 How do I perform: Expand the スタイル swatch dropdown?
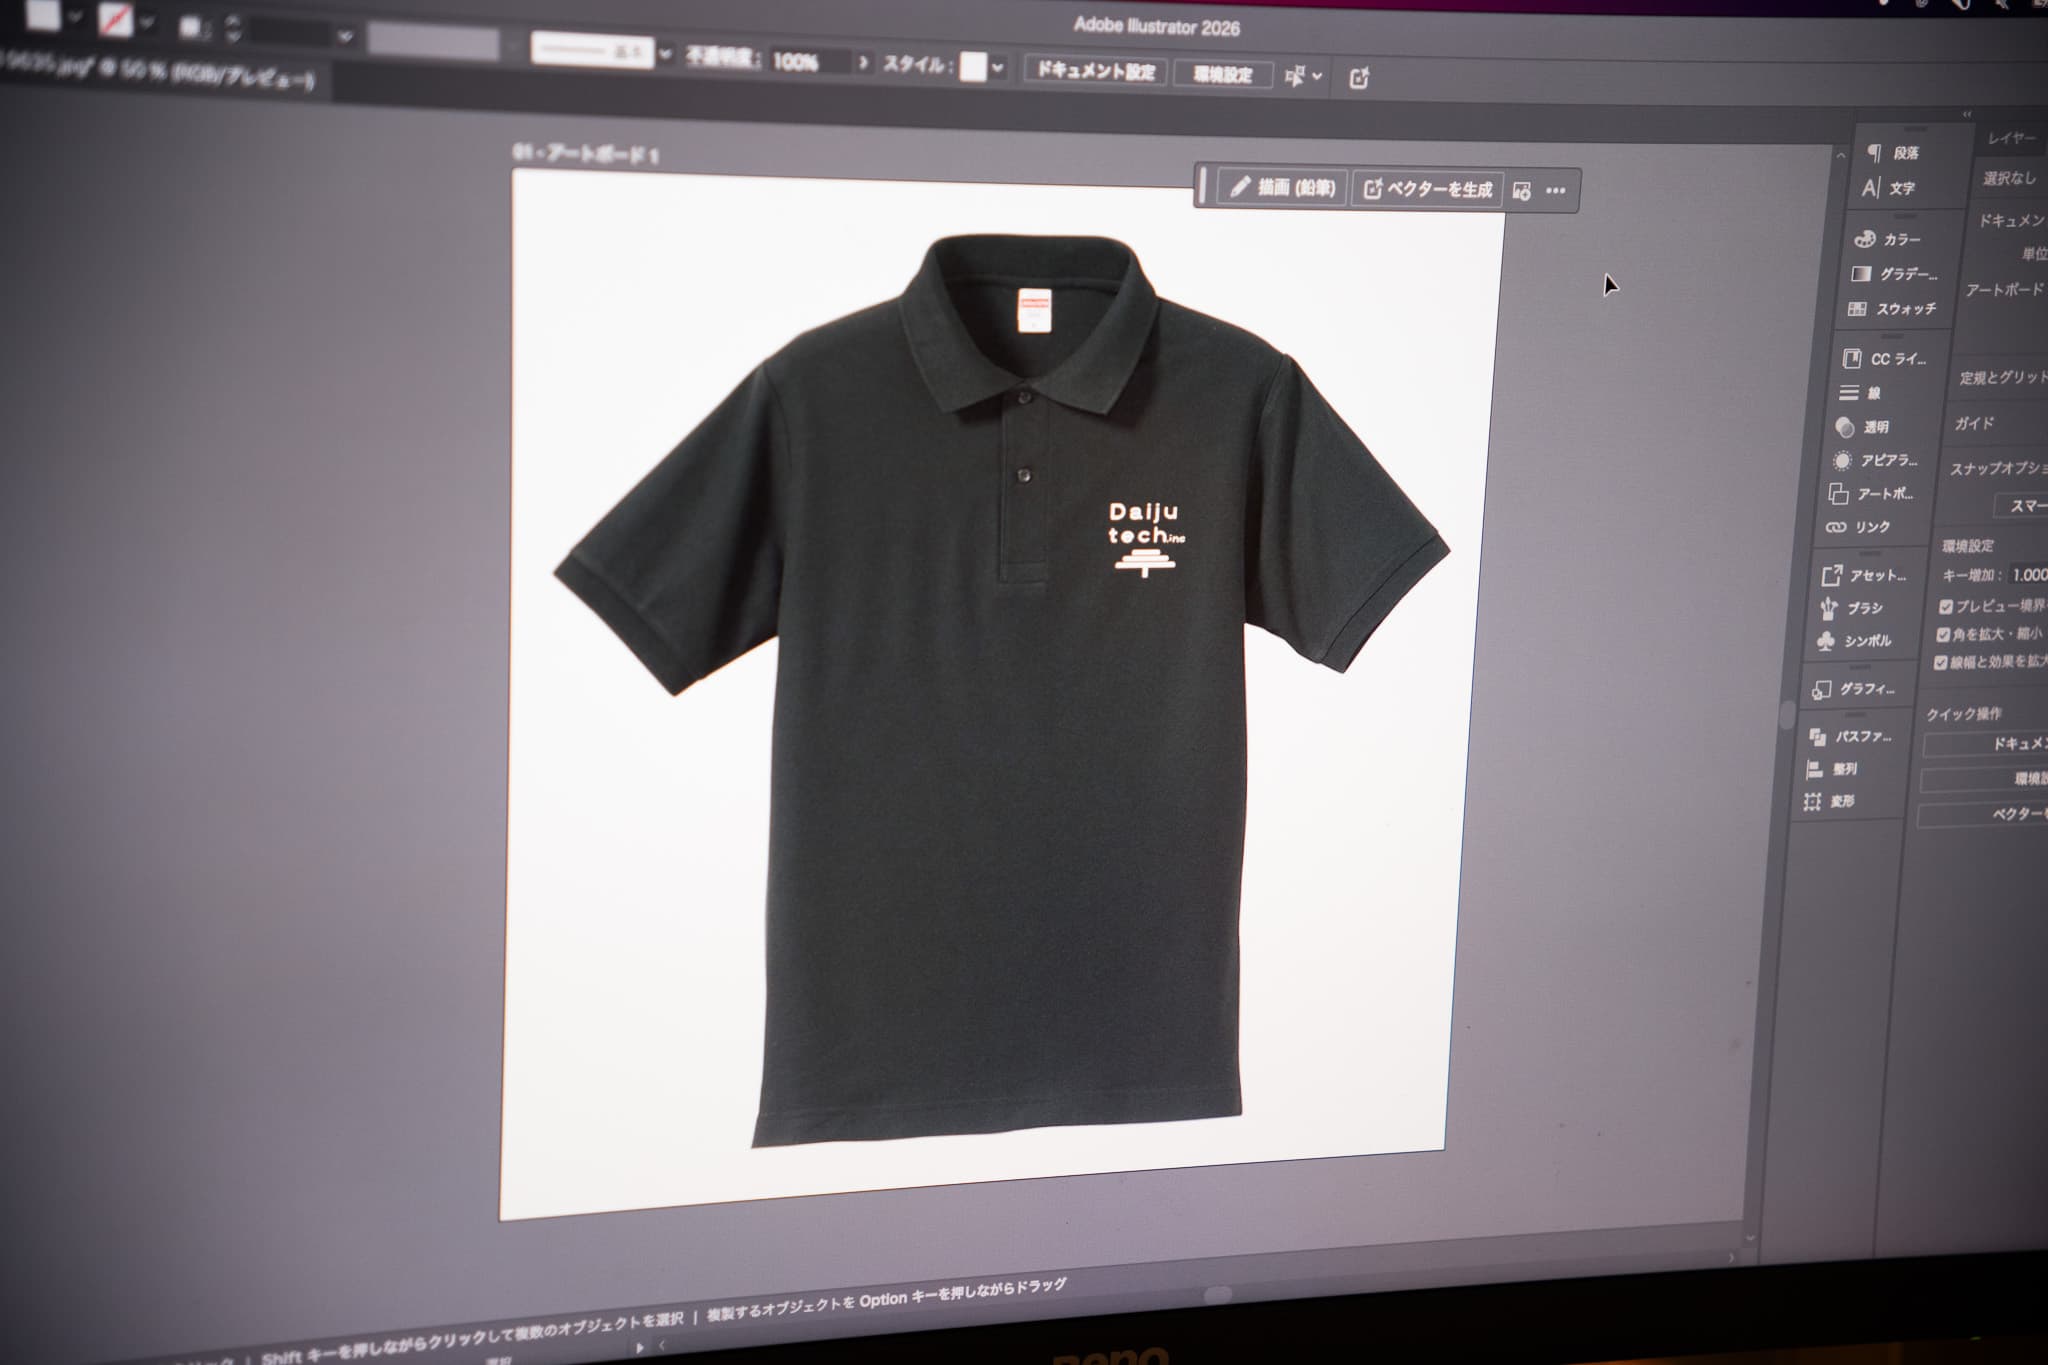pos(997,69)
